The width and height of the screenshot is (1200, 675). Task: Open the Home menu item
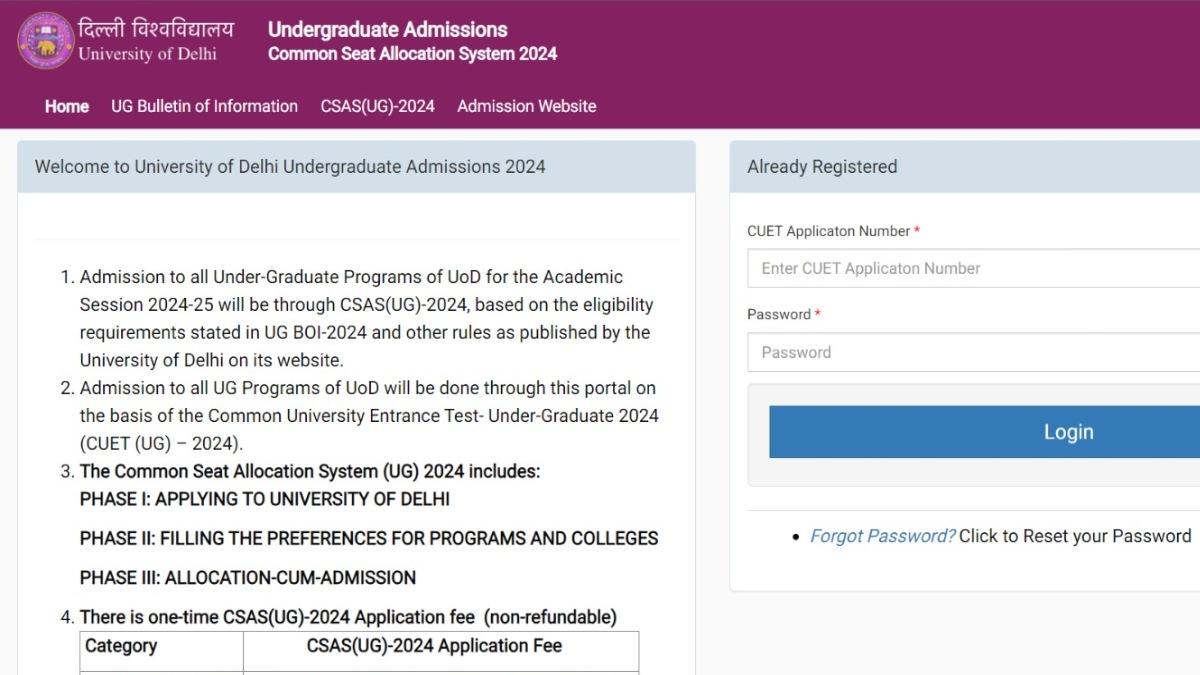click(67, 106)
